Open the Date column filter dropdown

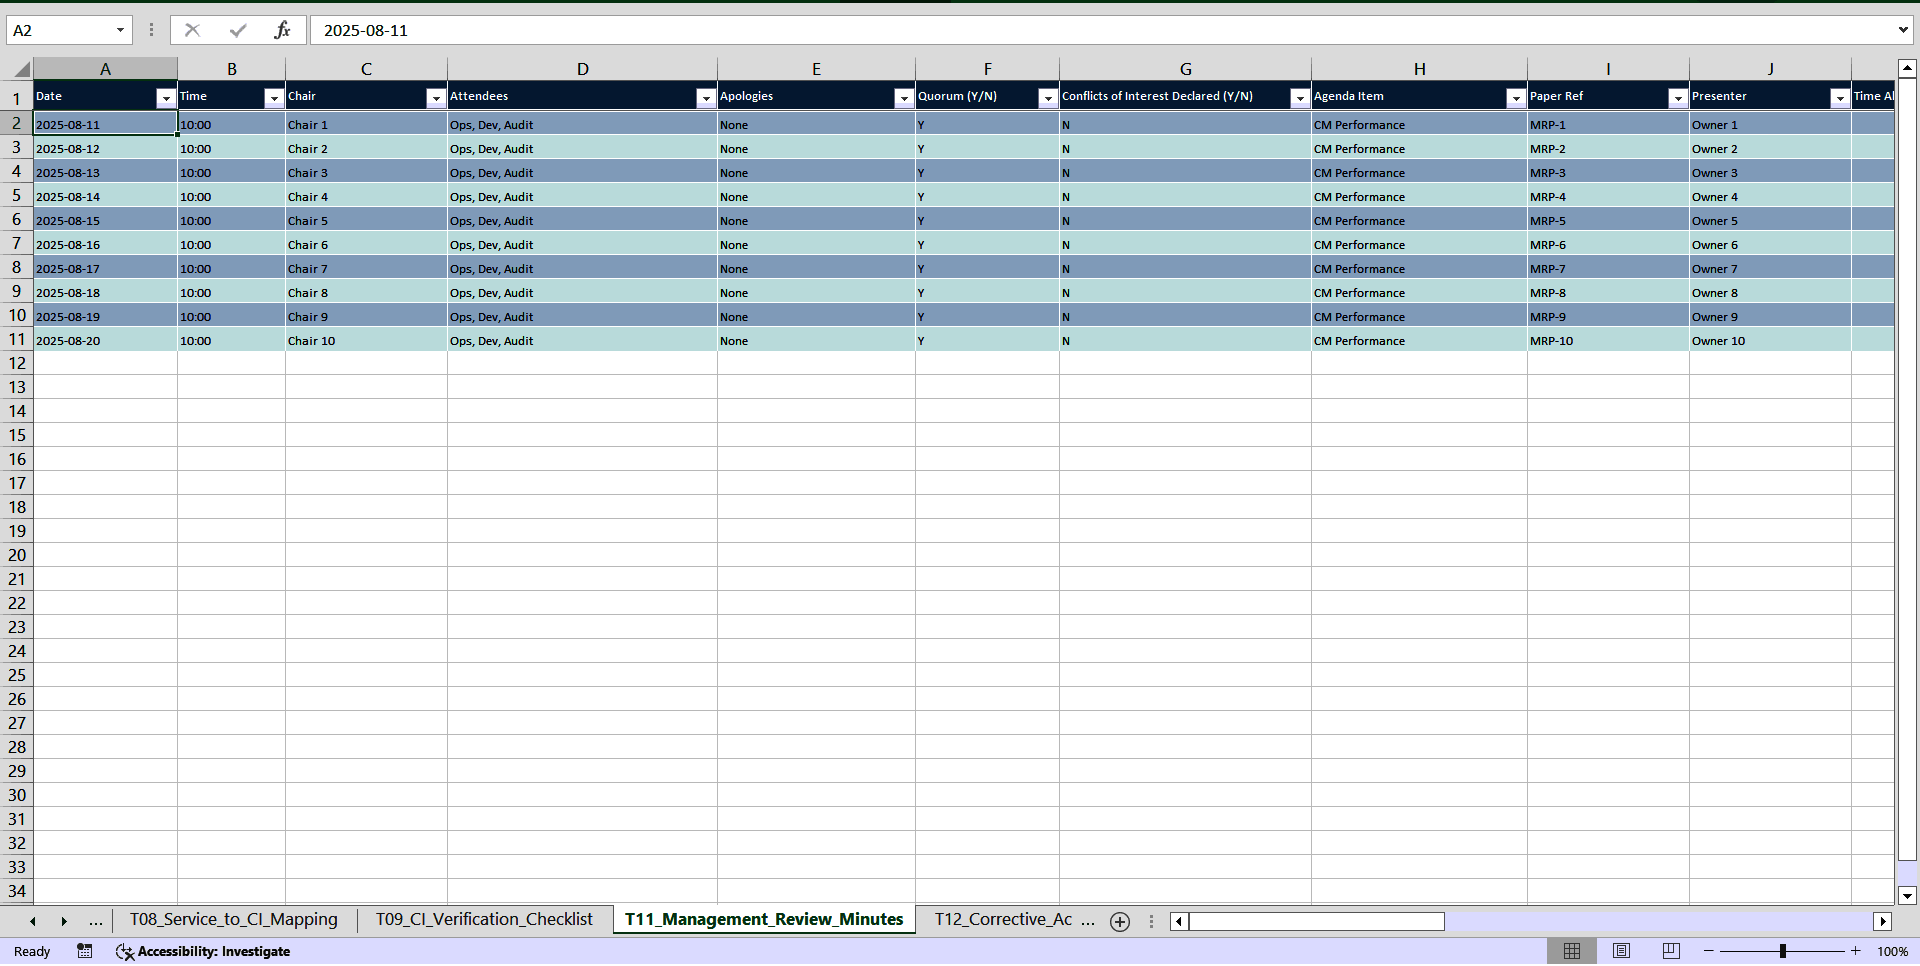coord(166,98)
